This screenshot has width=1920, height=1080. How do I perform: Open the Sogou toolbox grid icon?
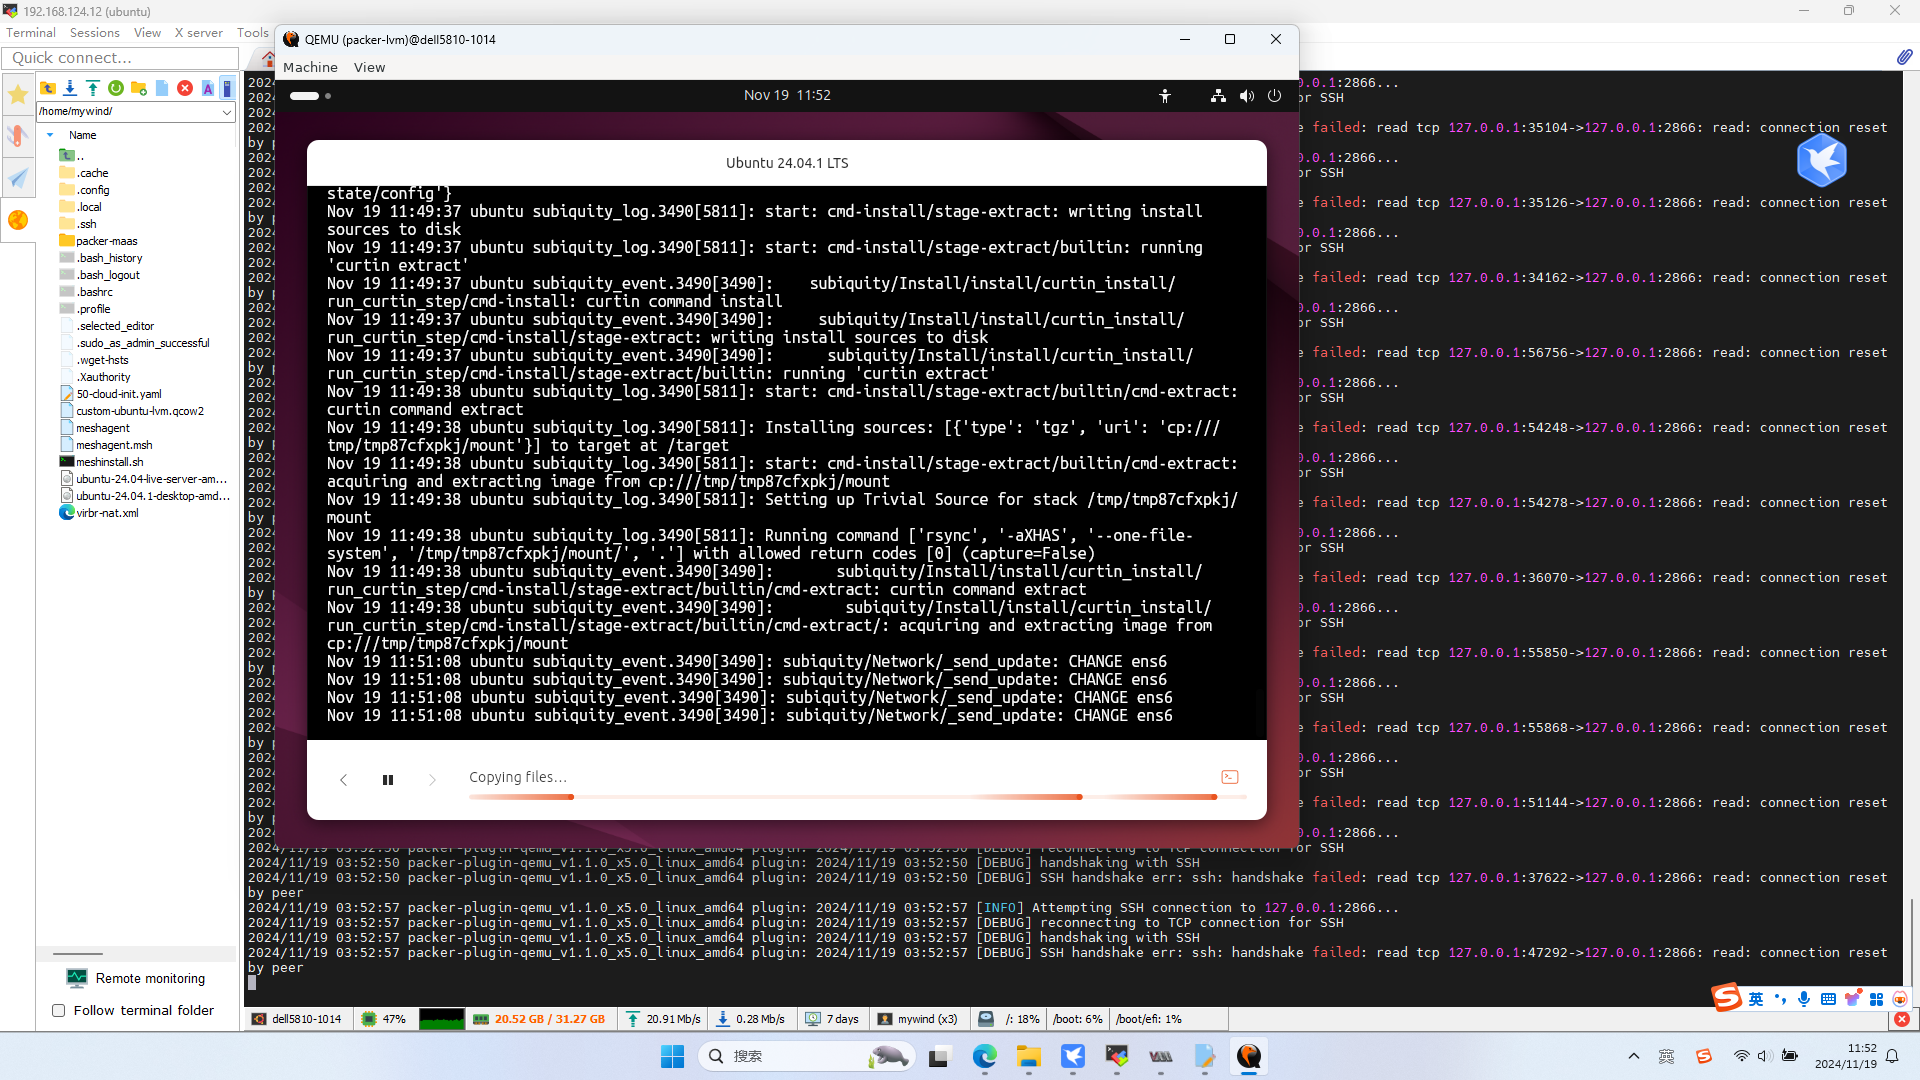click(1876, 999)
